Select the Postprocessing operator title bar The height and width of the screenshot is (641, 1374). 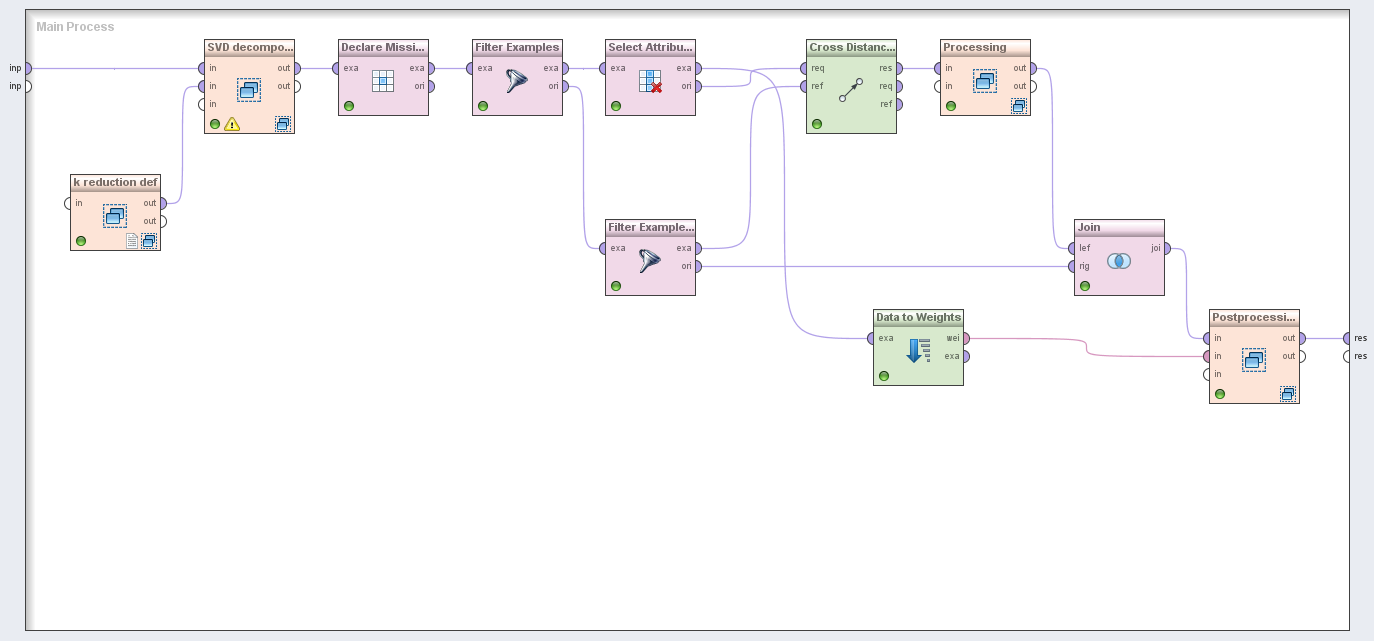tap(1254, 318)
